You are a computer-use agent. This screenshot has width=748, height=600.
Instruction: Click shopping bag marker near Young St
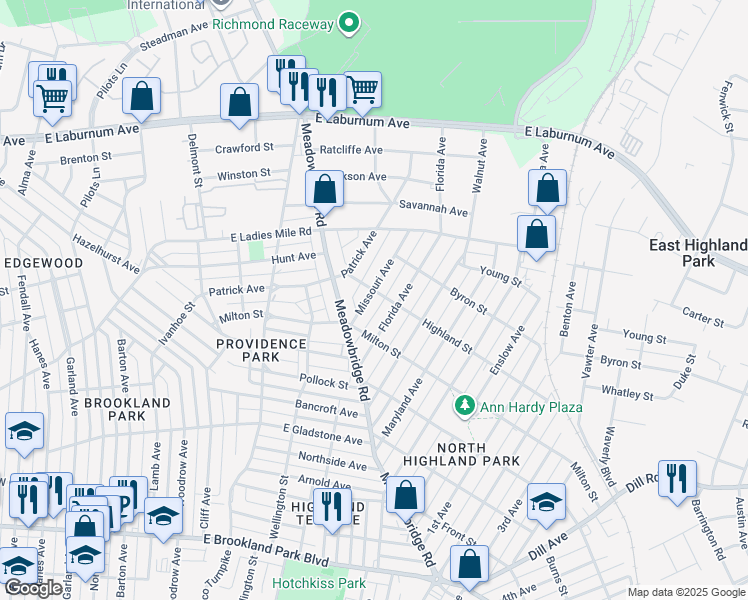coord(537,235)
